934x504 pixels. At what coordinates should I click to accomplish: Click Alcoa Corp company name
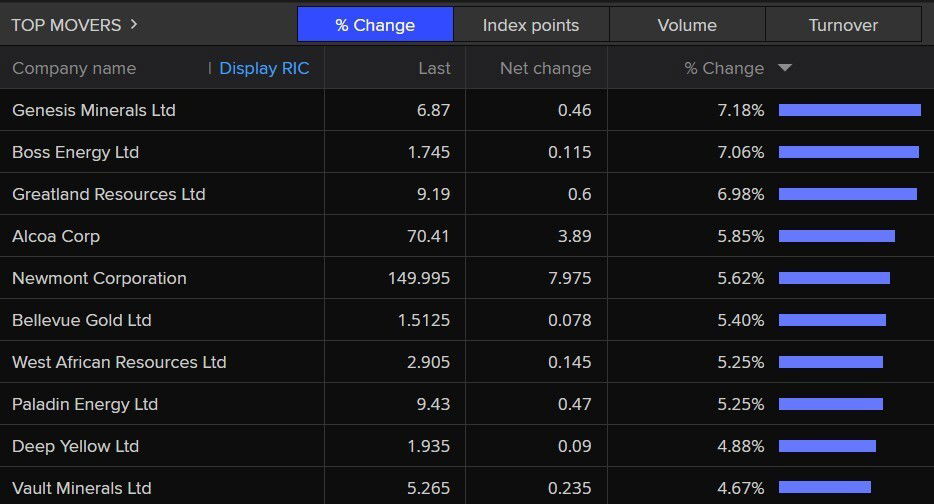[56, 236]
